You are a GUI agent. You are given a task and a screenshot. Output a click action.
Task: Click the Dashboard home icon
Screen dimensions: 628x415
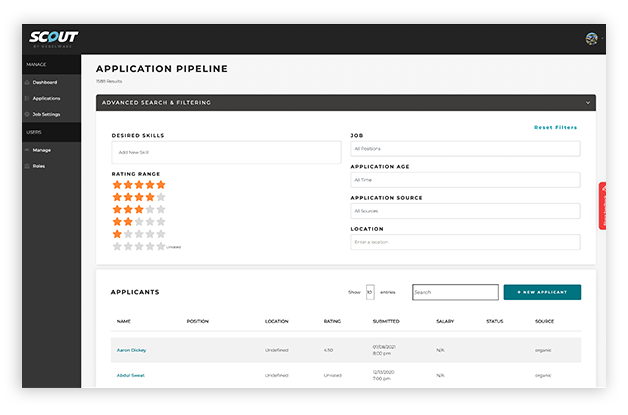(x=27, y=82)
